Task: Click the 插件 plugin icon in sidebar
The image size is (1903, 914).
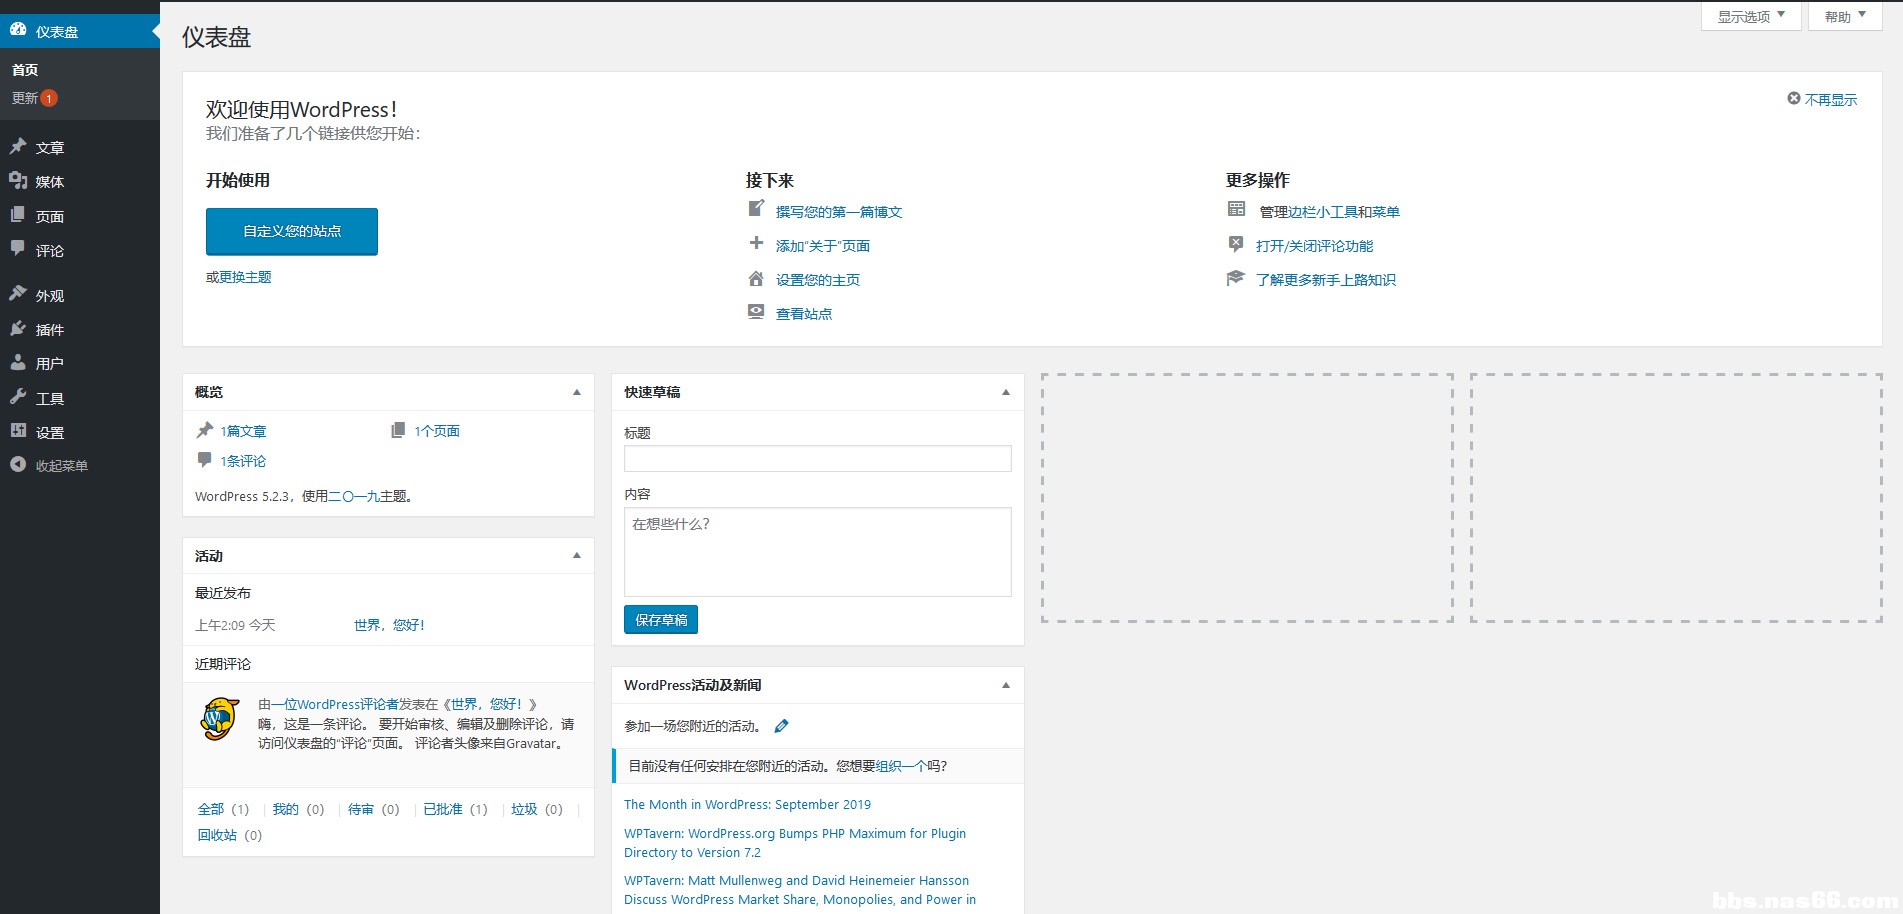Action: click(x=18, y=329)
